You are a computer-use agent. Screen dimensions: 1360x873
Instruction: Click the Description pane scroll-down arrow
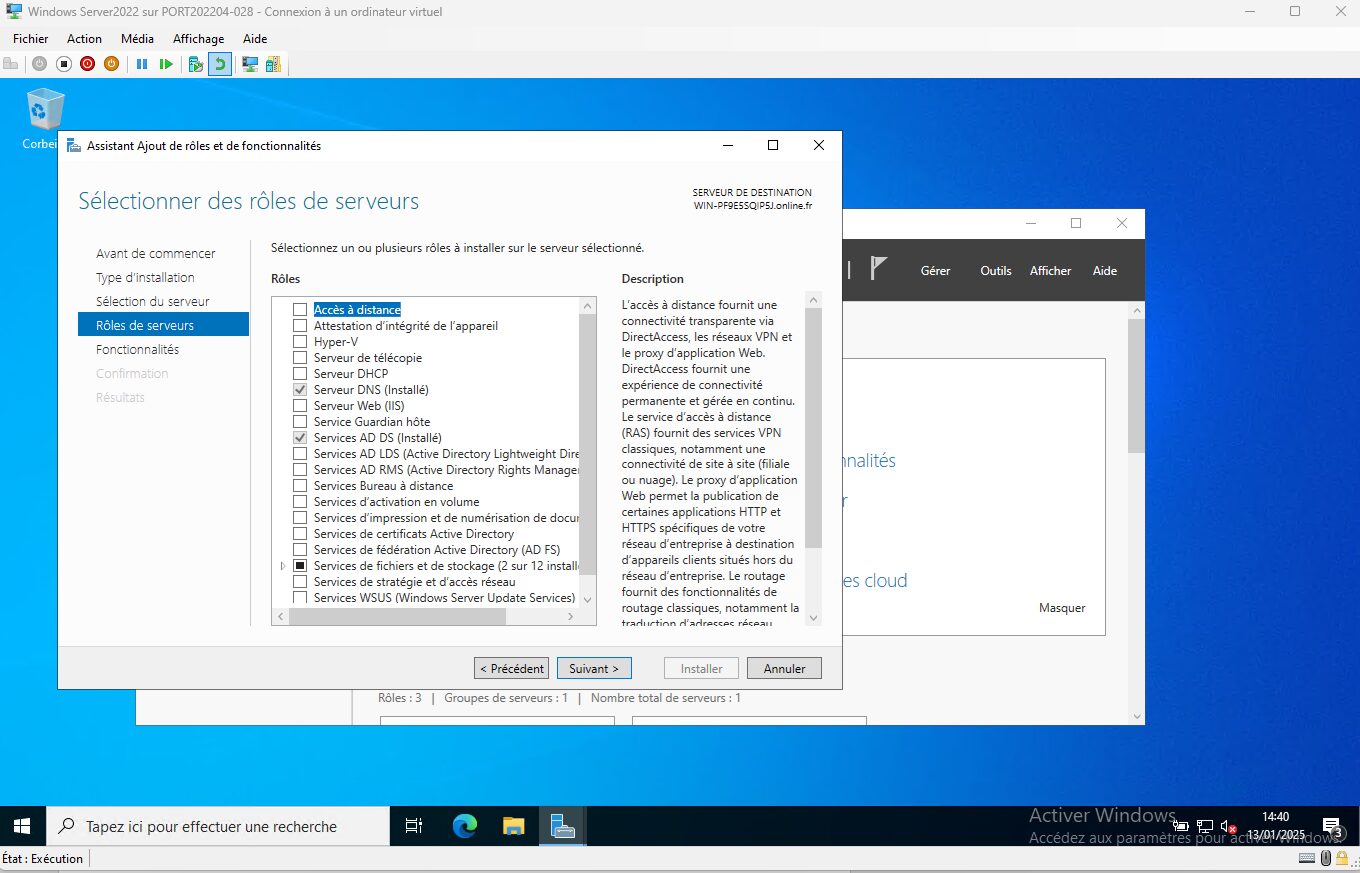[813, 618]
